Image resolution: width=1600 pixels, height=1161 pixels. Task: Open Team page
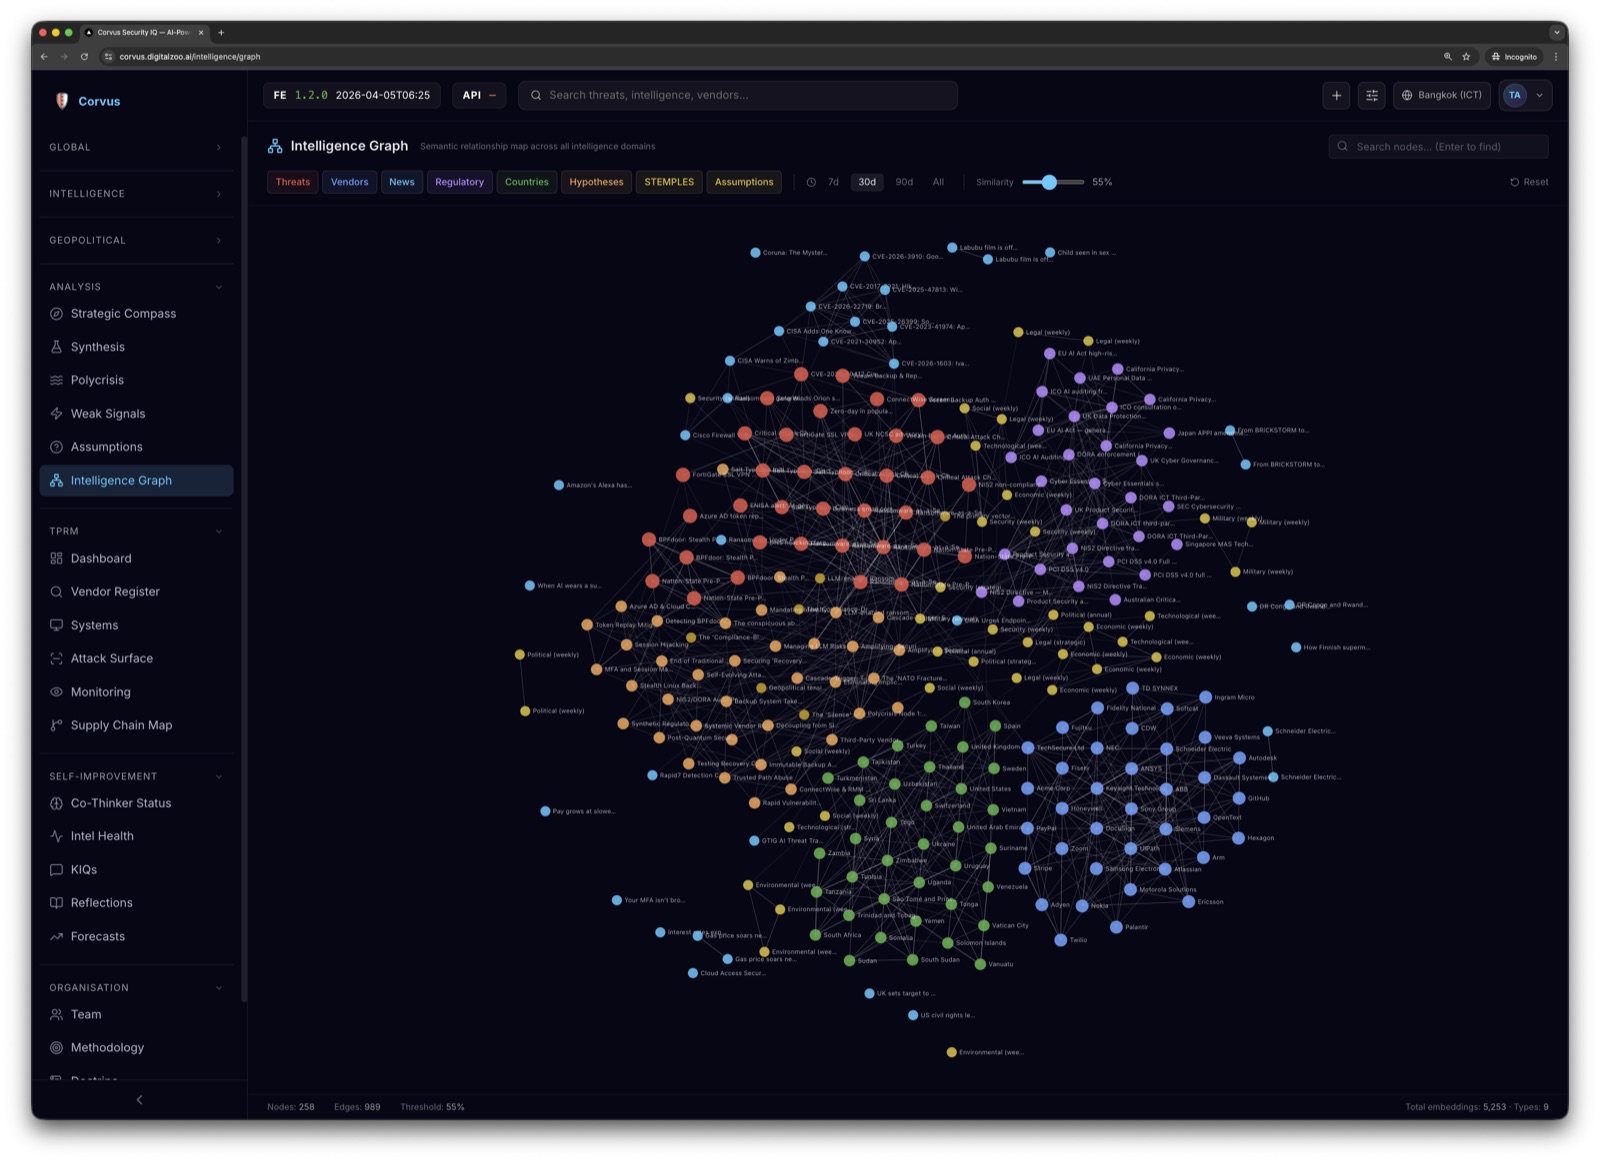pyautogui.click(x=136, y=1015)
